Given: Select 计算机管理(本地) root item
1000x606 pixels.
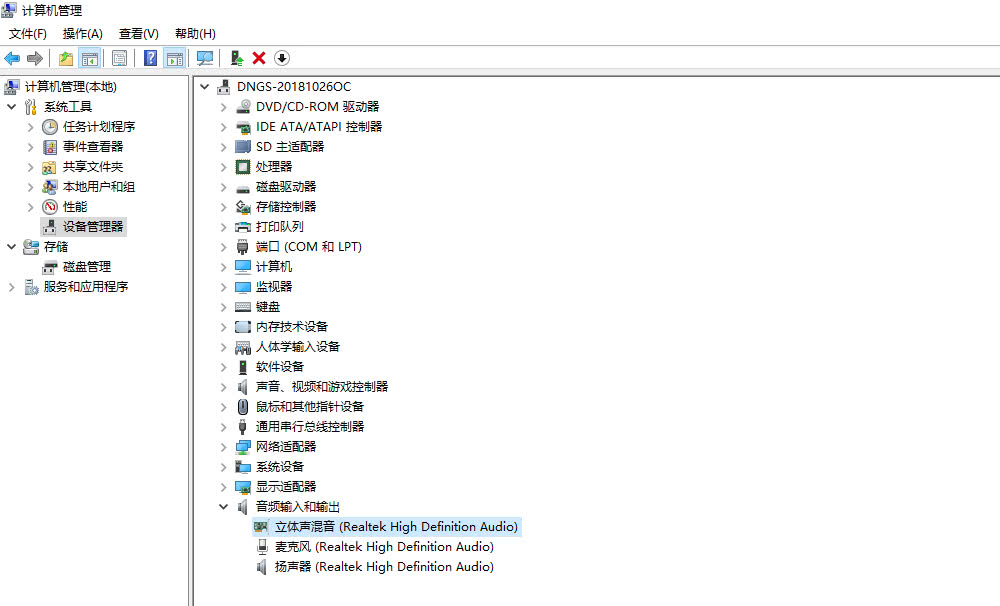Looking at the screenshot, I should [71, 87].
